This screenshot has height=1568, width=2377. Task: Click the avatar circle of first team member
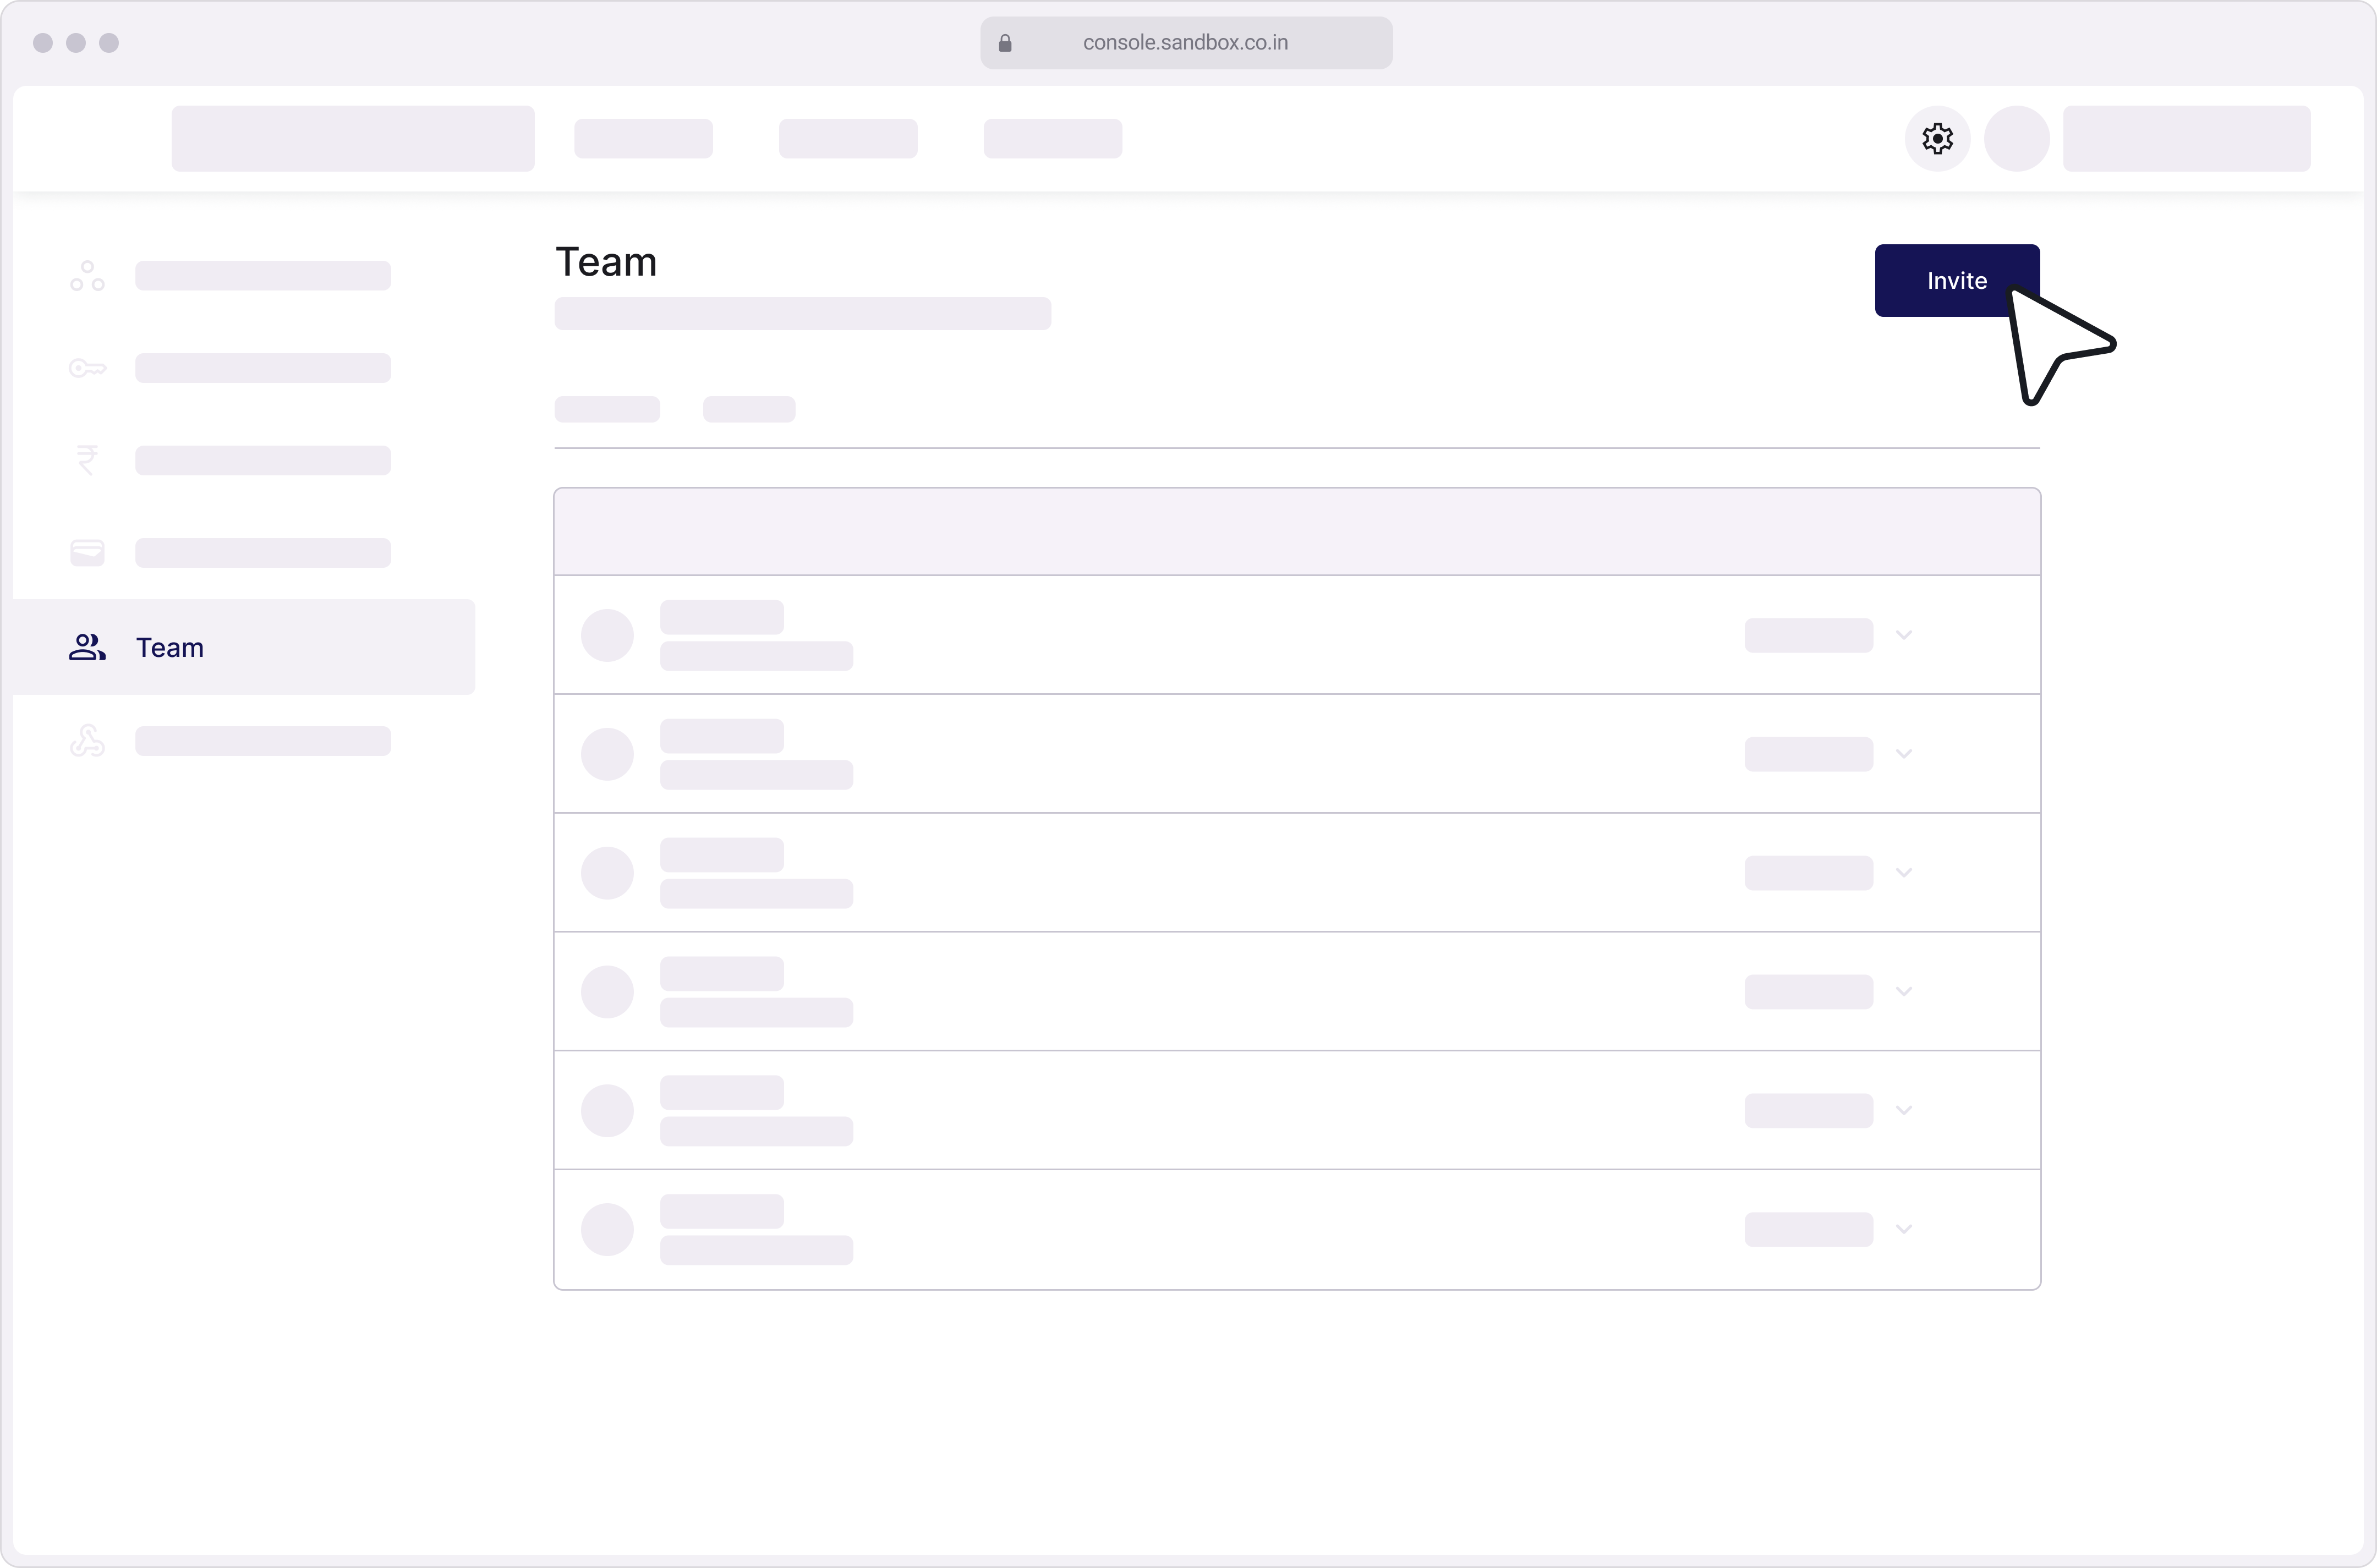click(x=607, y=635)
